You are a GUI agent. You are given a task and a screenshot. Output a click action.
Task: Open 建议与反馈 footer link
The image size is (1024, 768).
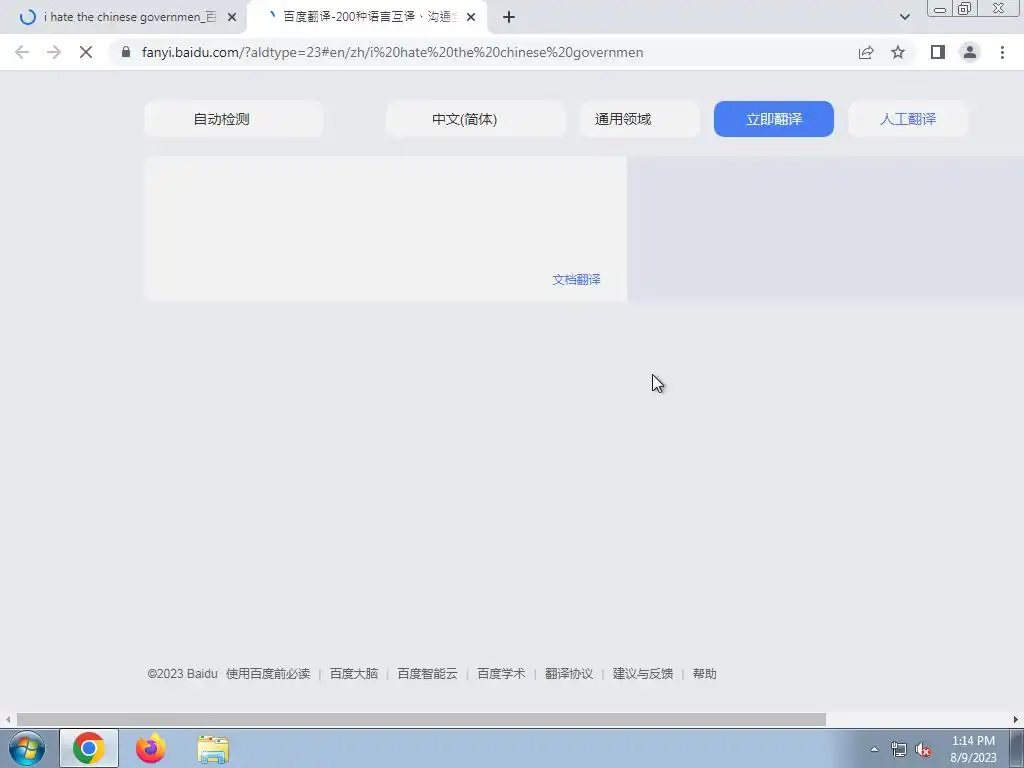tap(643, 673)
